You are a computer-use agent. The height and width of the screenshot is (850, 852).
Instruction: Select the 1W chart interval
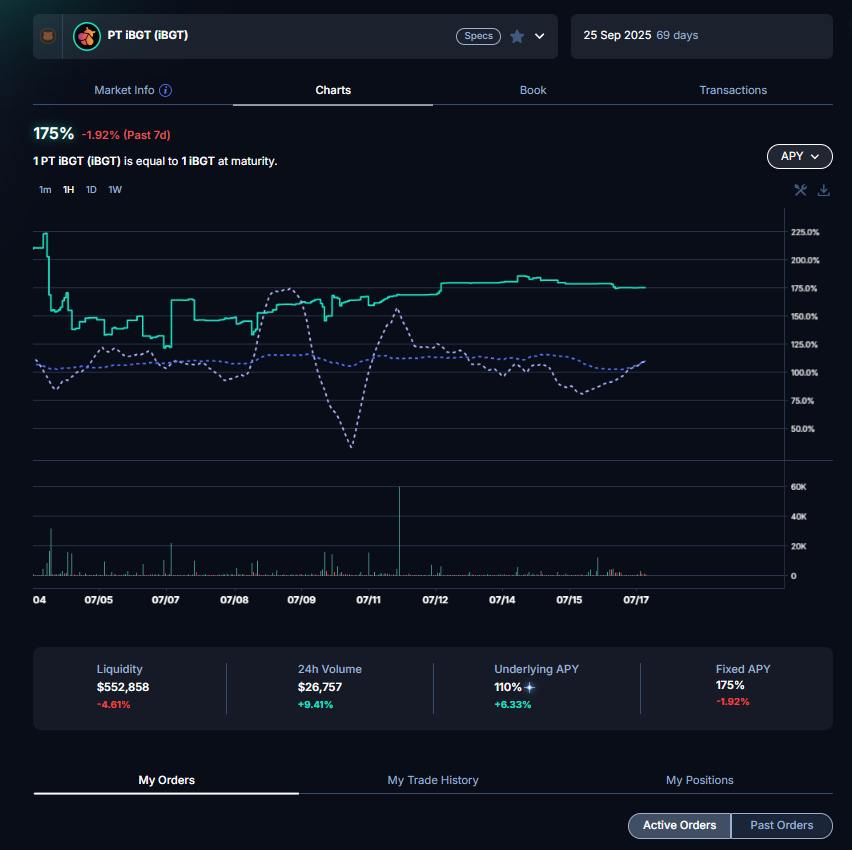115,190
